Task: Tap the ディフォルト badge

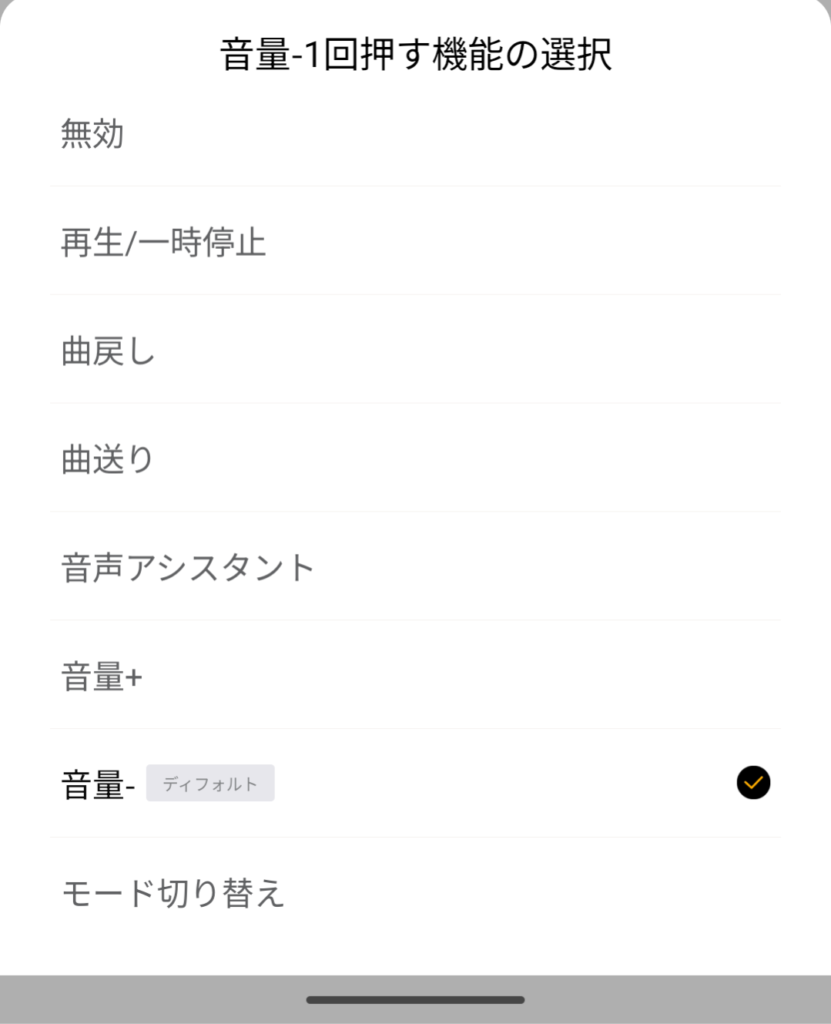Action: click(x=210, y=784)
